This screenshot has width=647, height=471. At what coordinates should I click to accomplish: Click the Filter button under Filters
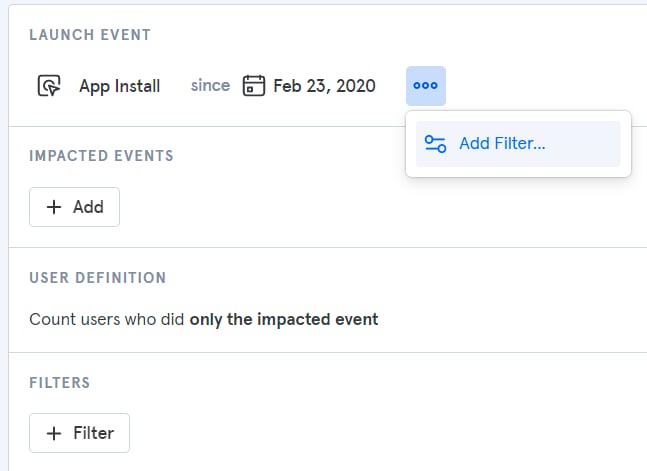pyautogui.click(x=79, y=433)
